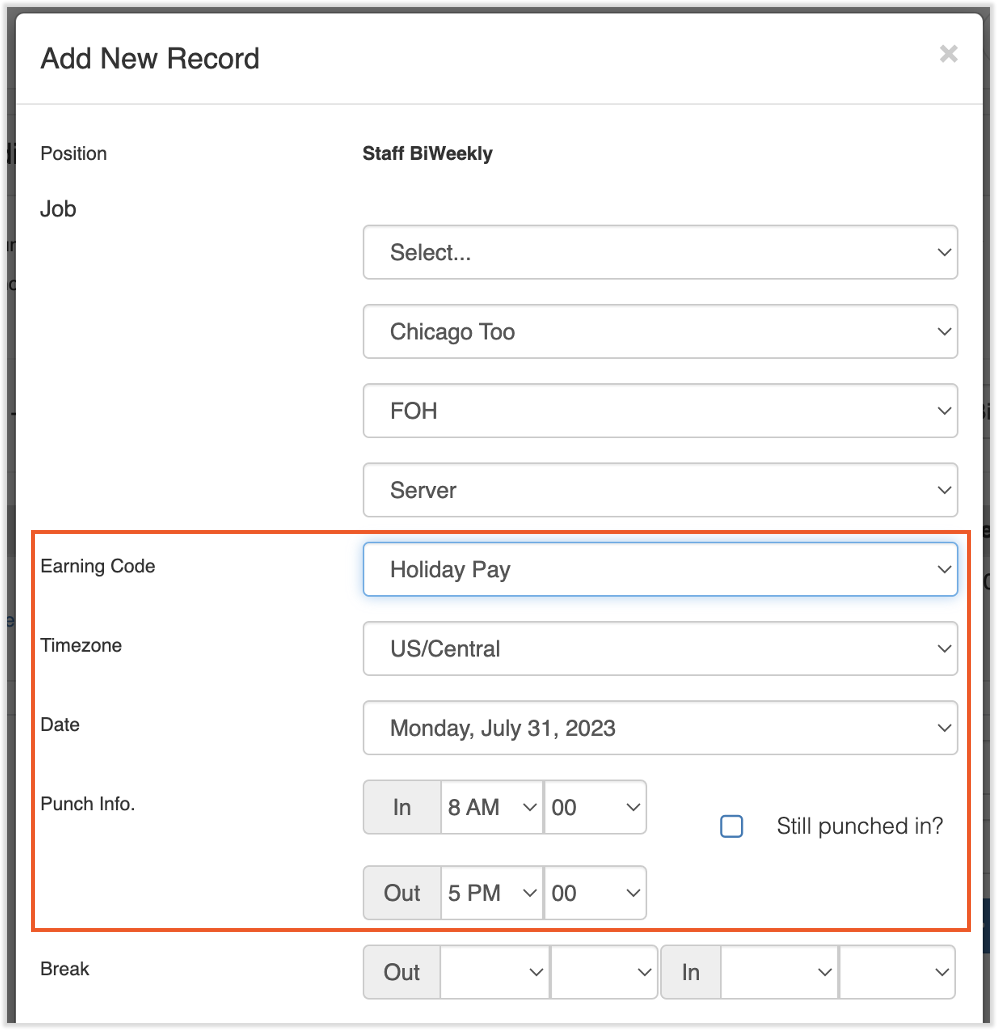The width and height of the screenshot is (1000, 1034).
Task: Open the US/Central timezone dropdown
Action: click(x=660, y=649)
